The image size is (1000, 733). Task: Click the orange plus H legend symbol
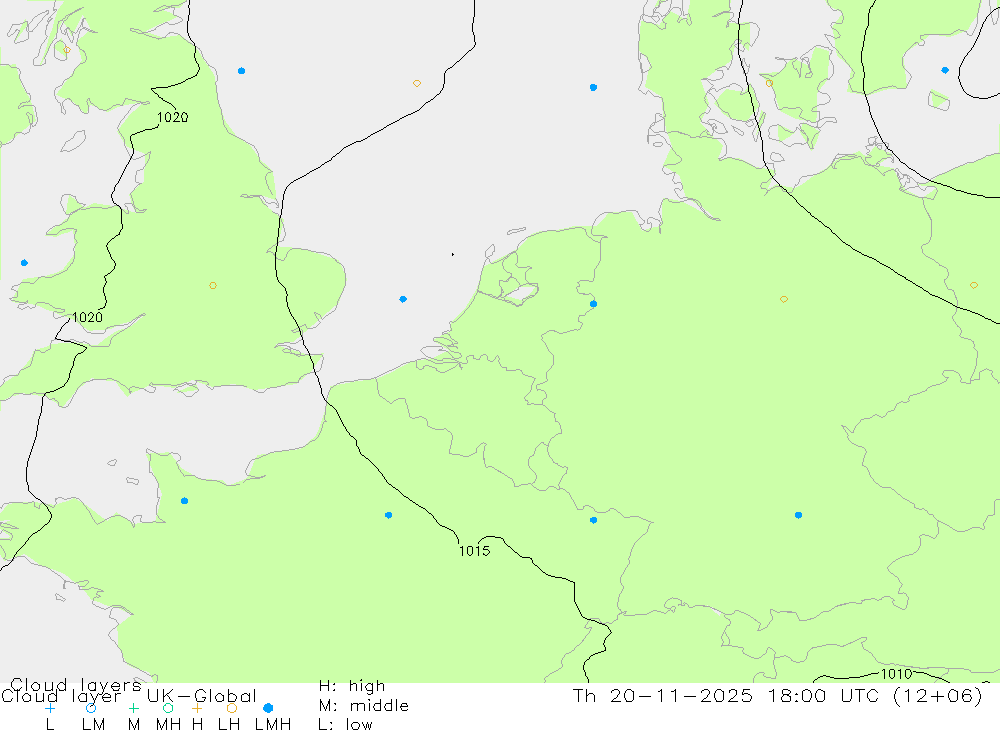coord(197,708)
